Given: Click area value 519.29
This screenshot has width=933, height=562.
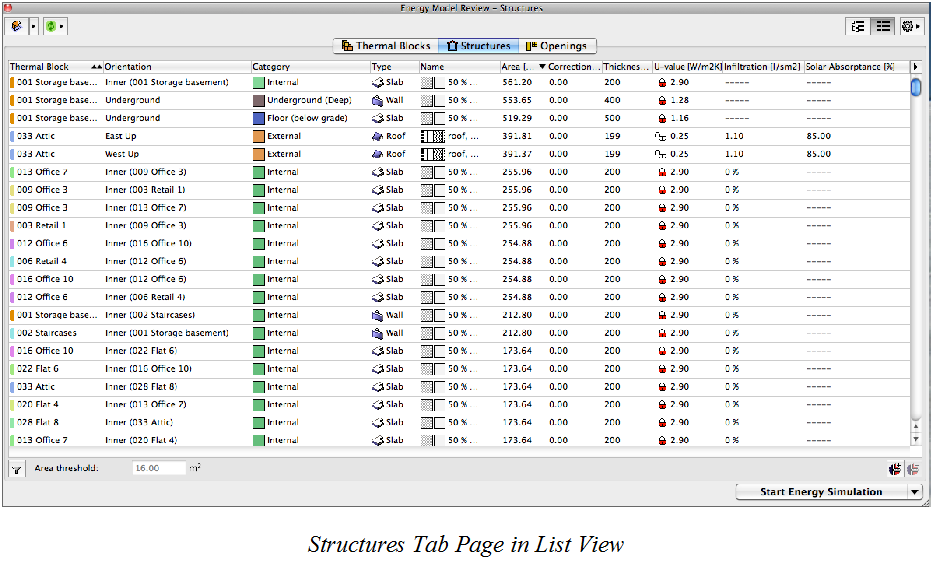Looking at the screenshot, I should click(517, 118).
